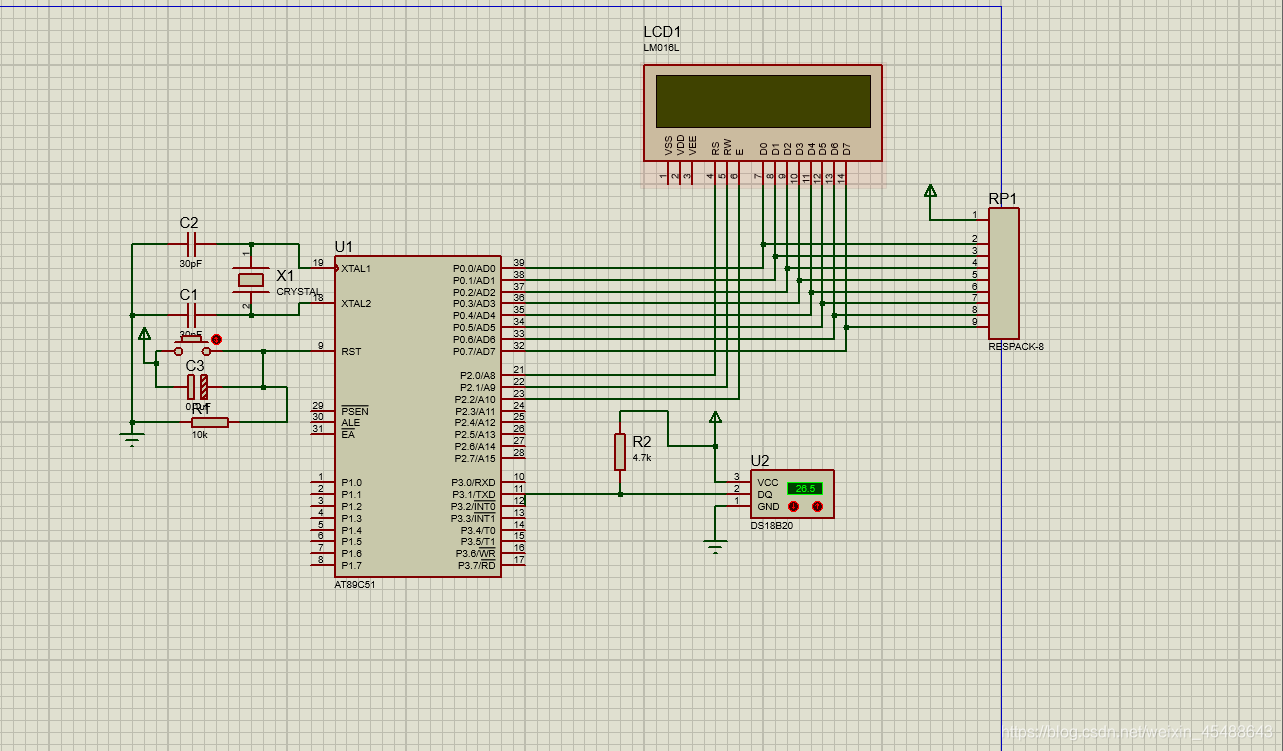Select capacitor C2 symbol
1283x751 pixels.
[192, 244]
